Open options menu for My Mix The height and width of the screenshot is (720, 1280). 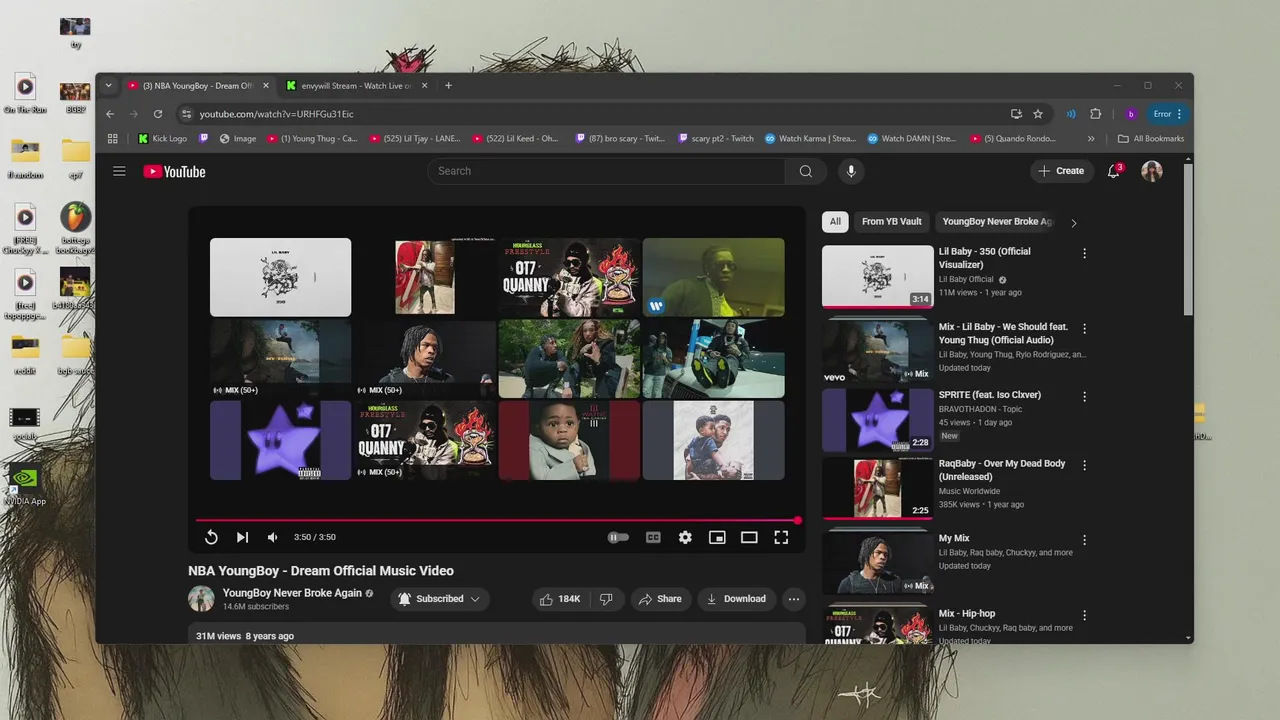1084,541
